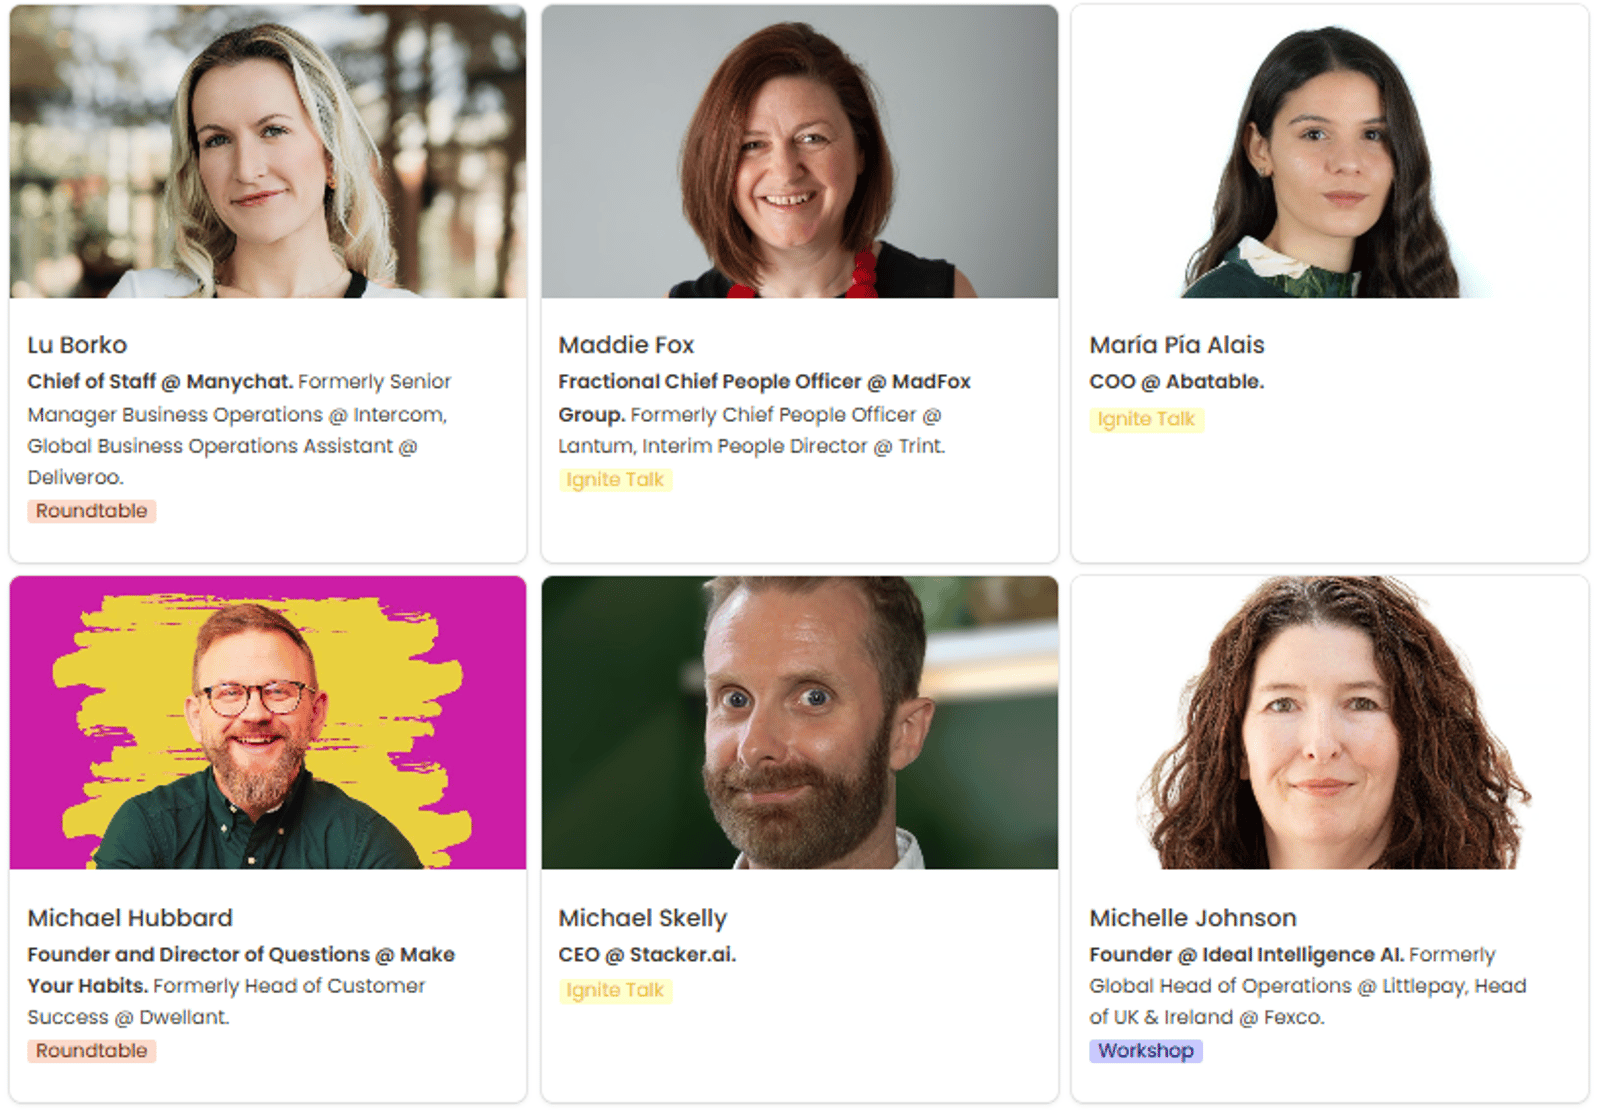Select Ignite Talk tag under Maddie Fox

click(x=615, y=480)
